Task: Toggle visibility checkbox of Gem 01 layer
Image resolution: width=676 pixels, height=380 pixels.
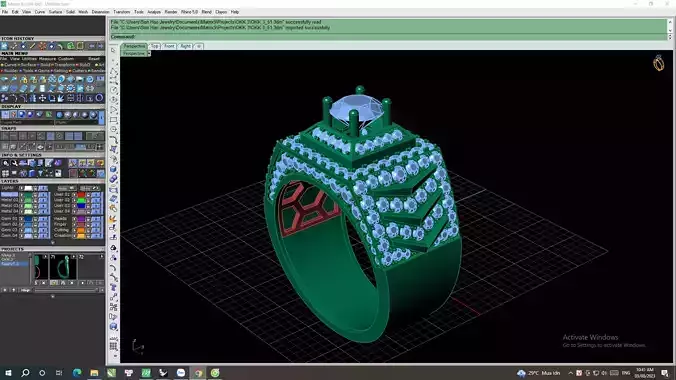Action: [21, 219]
